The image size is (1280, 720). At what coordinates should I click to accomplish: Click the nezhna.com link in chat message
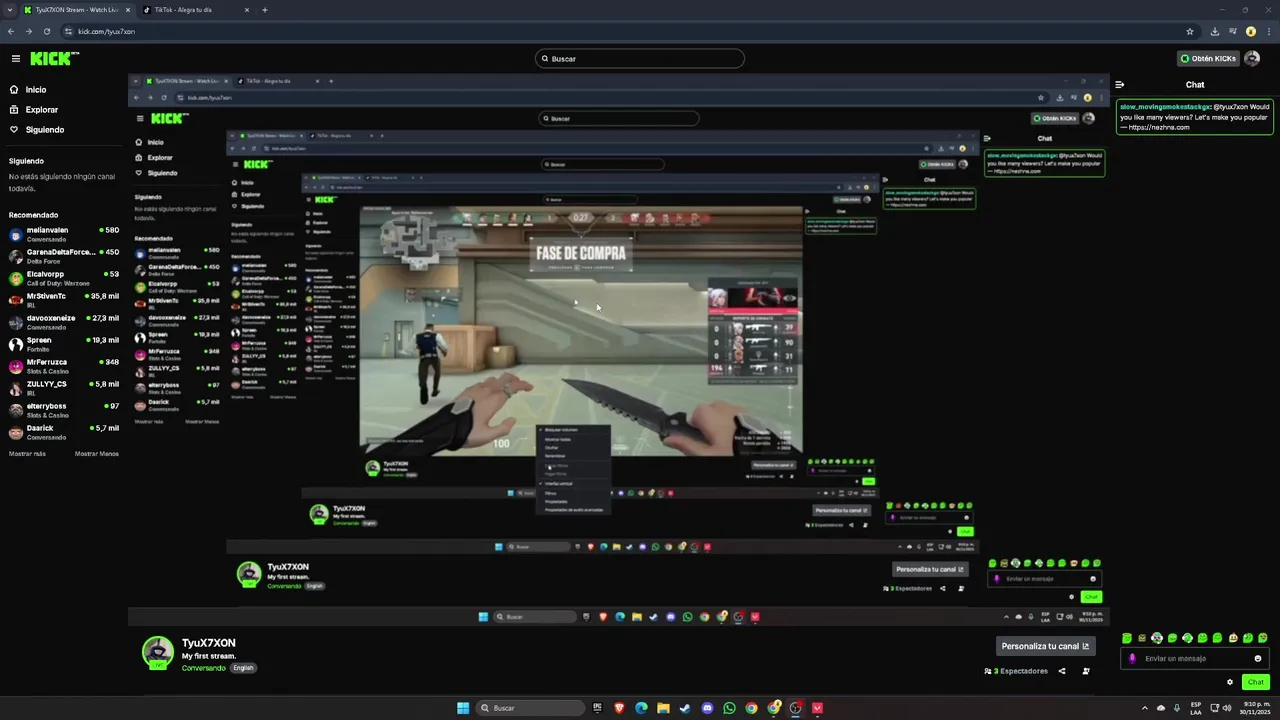1159,128
